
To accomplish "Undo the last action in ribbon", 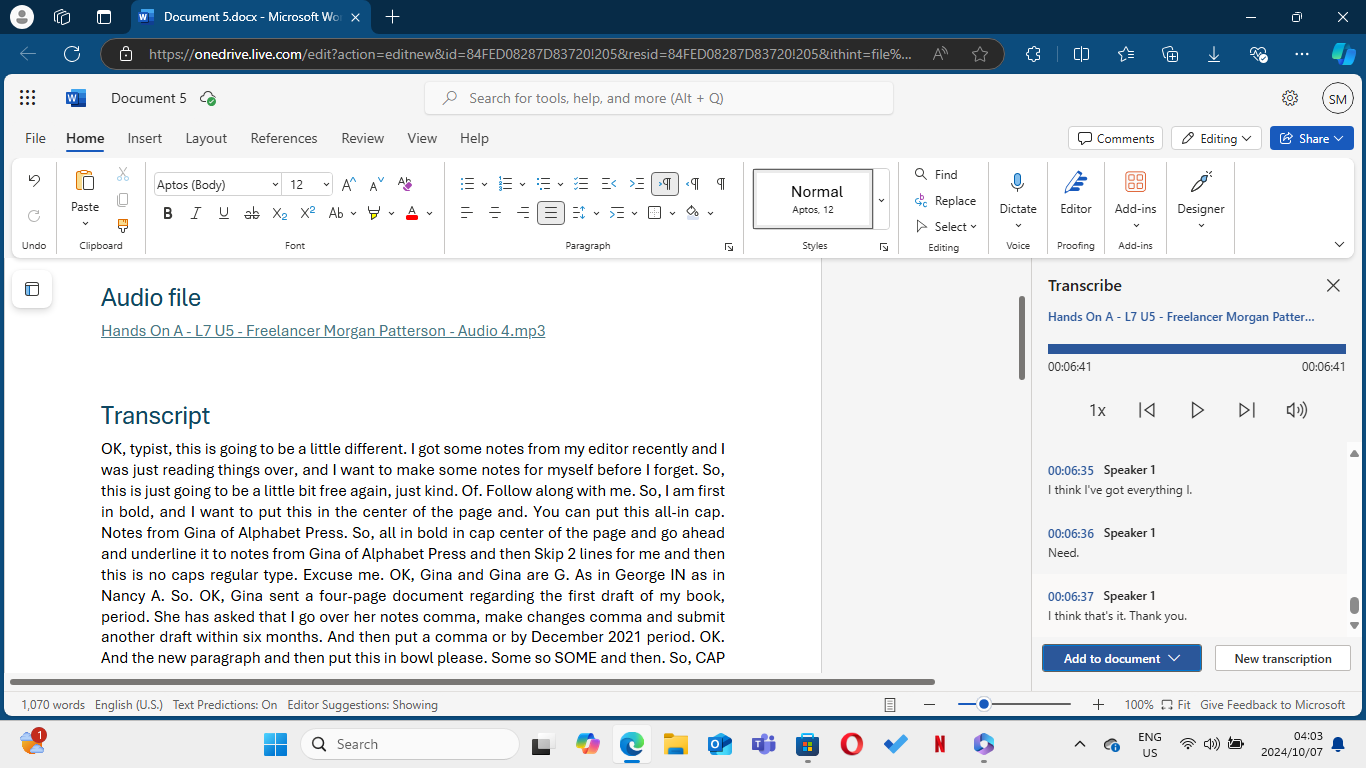I will (x=34, y=181).
